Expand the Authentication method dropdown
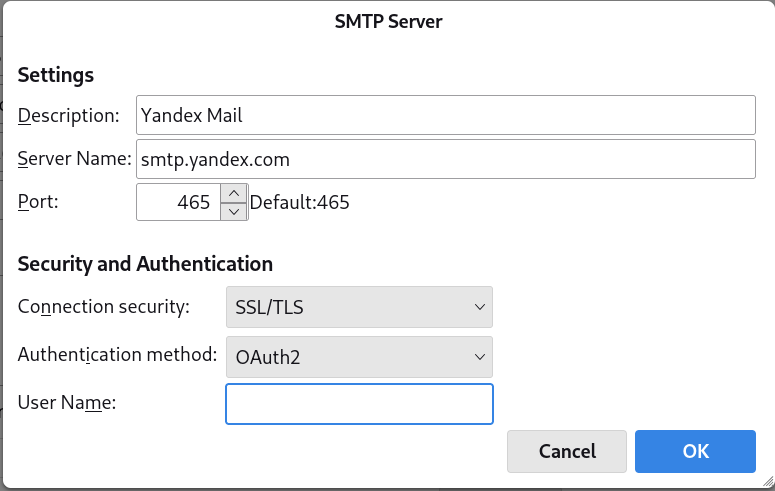The width and height of the screenshot is (775, 491). pos(359,355)
